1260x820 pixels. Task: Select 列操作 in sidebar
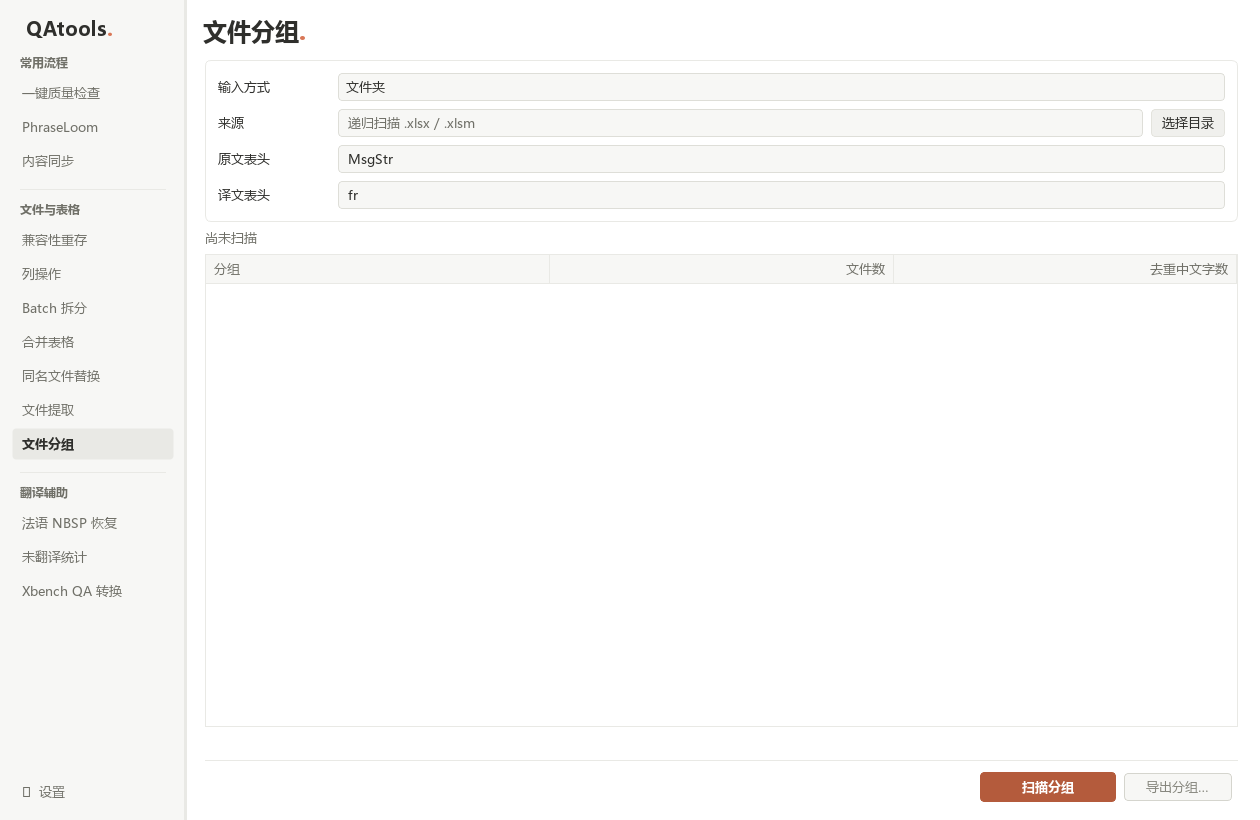[x=93, y=274]
